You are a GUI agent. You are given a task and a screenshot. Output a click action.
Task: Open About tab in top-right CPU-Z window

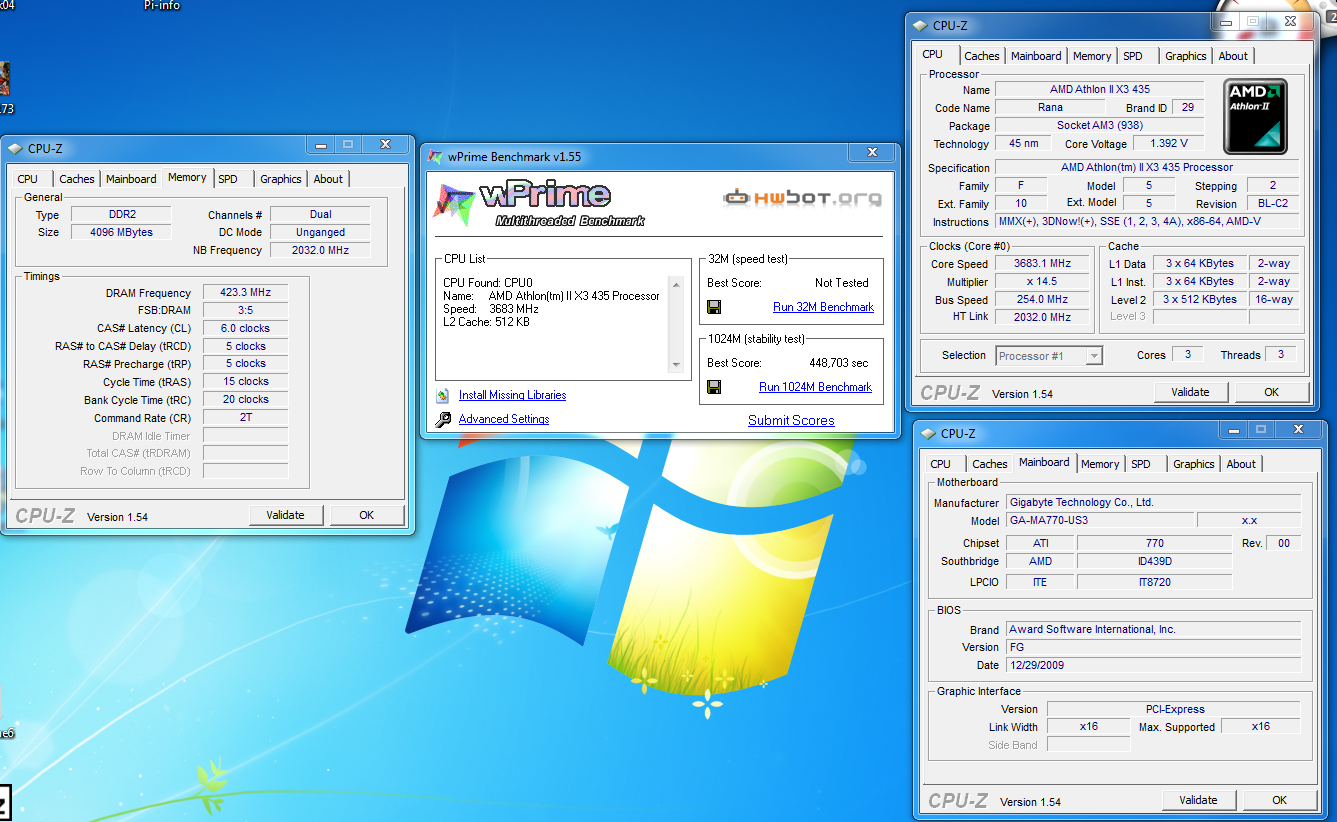point(1233,56)
